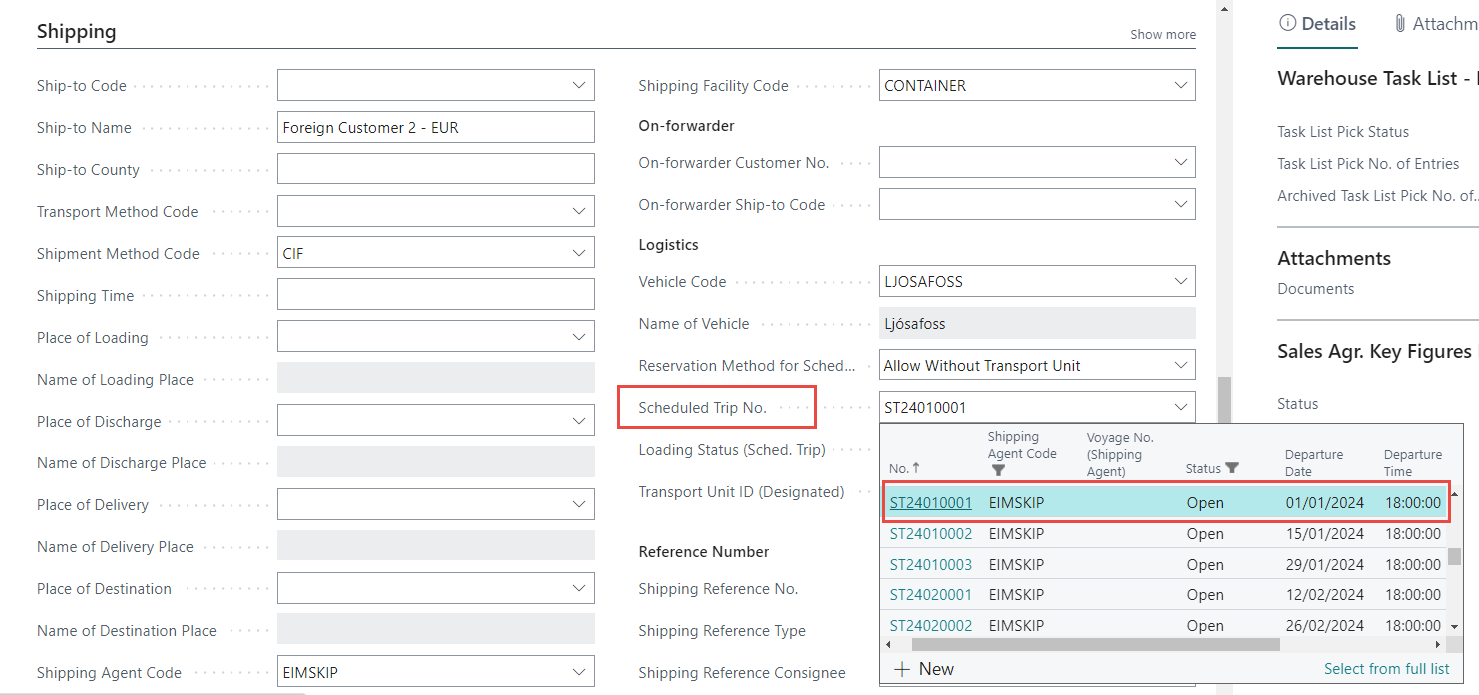Viewport: 1479px width, 695px height.
Task: Expand the Ship-to Code dropdown
Action: pyautogui.click(x=579, y=86)
